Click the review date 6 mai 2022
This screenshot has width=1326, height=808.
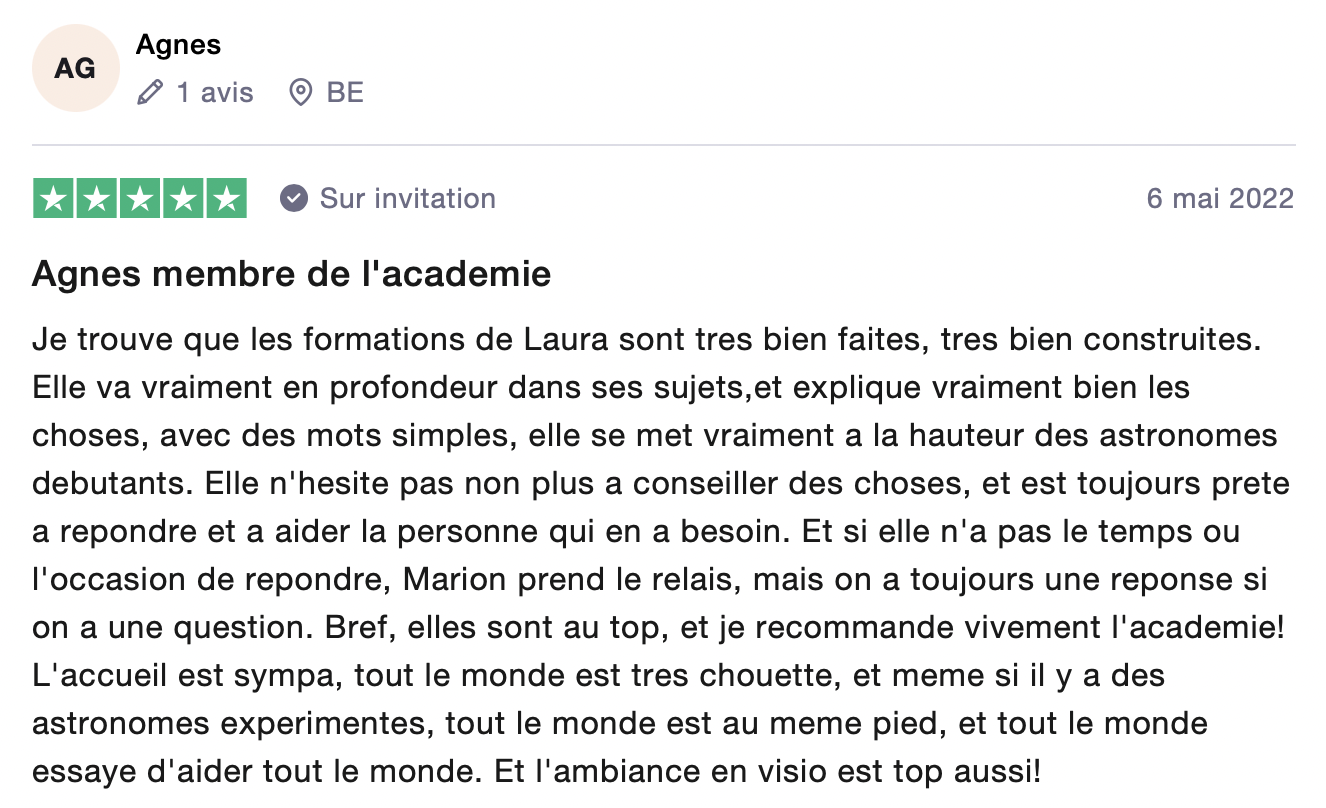(1219, 198)
